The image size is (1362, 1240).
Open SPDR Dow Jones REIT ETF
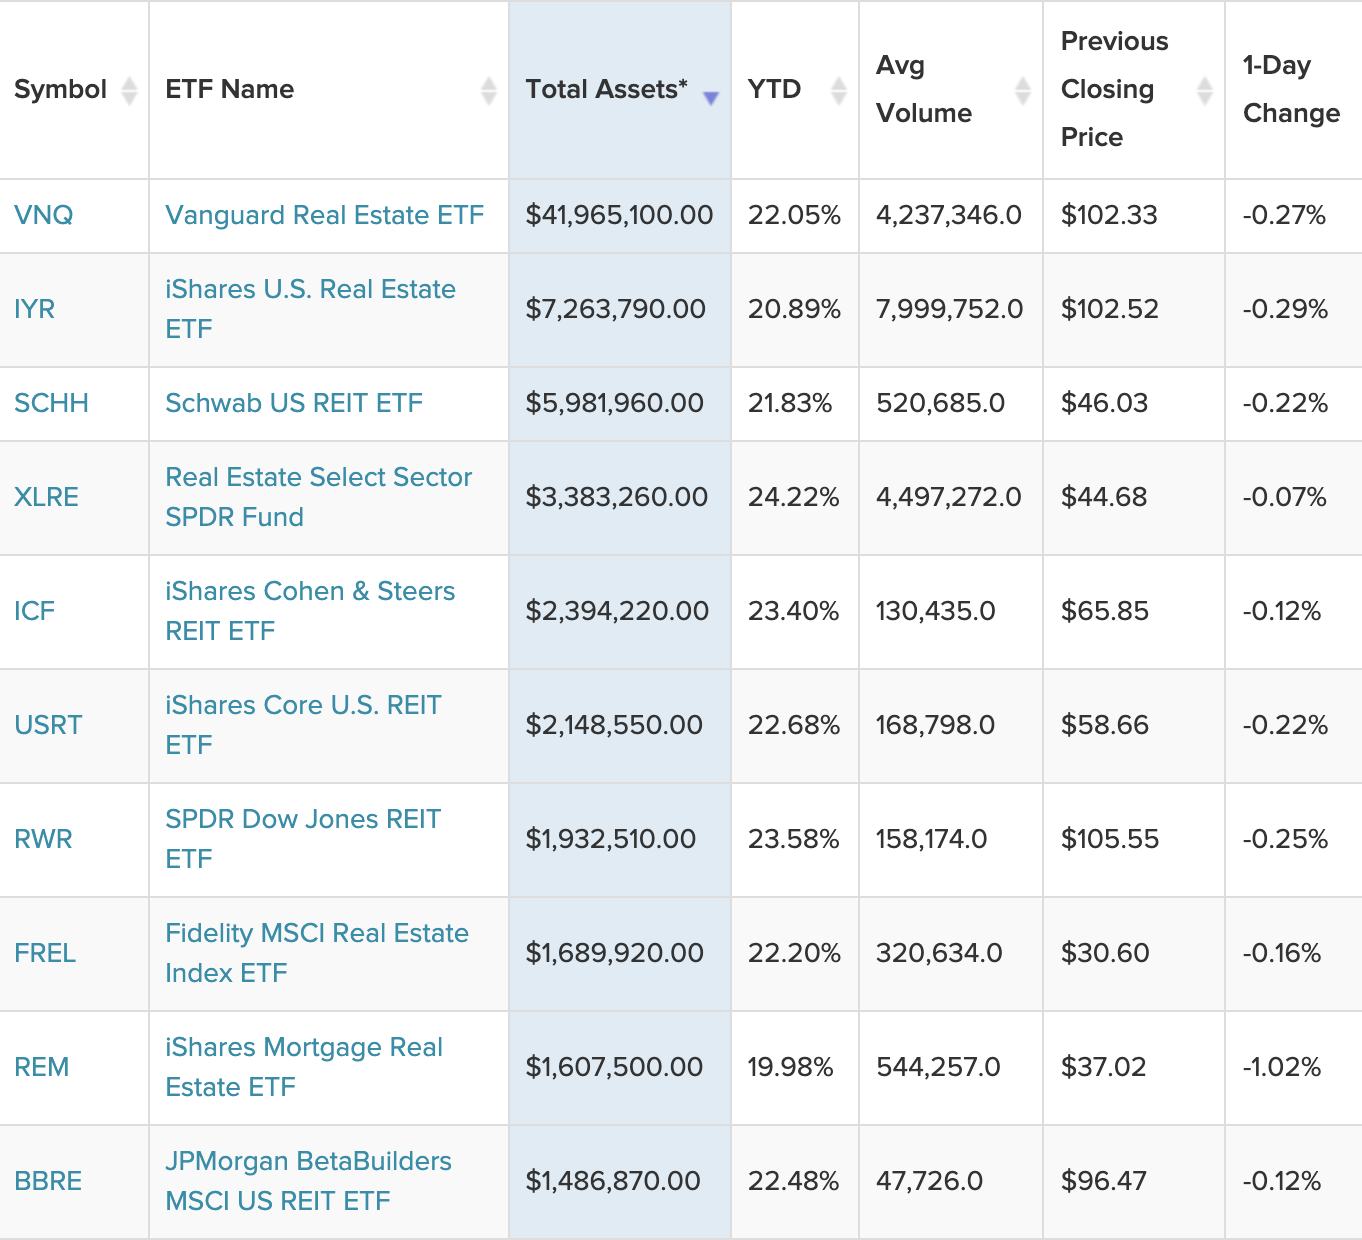point(303,838)
